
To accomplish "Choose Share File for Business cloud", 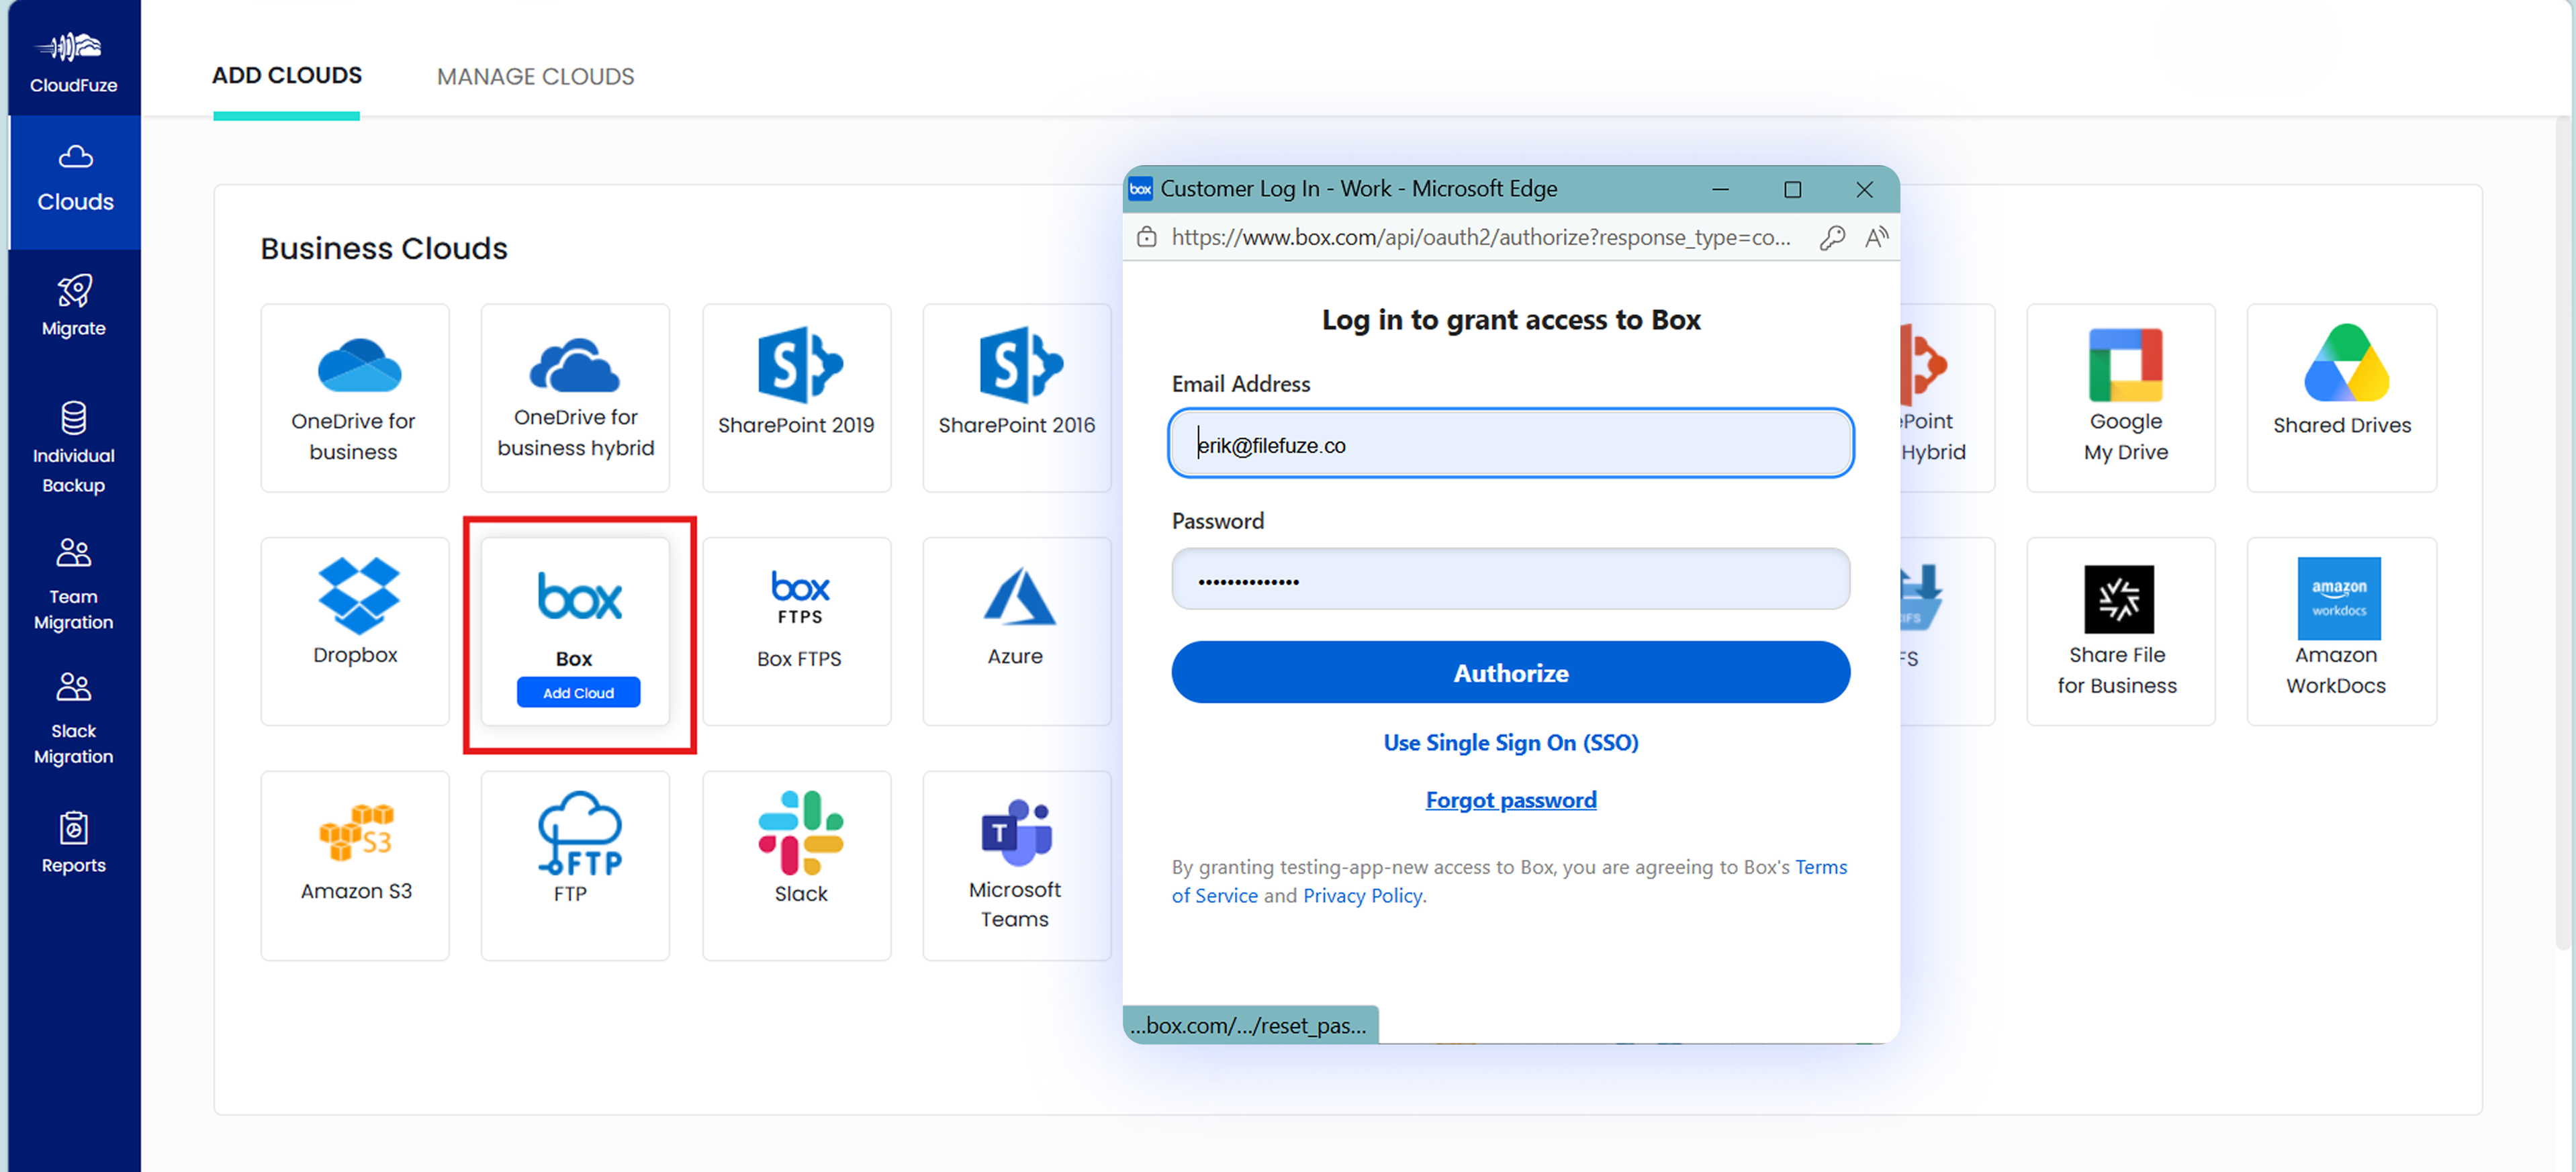I will pyautogui.click(x=2120, y=631).
